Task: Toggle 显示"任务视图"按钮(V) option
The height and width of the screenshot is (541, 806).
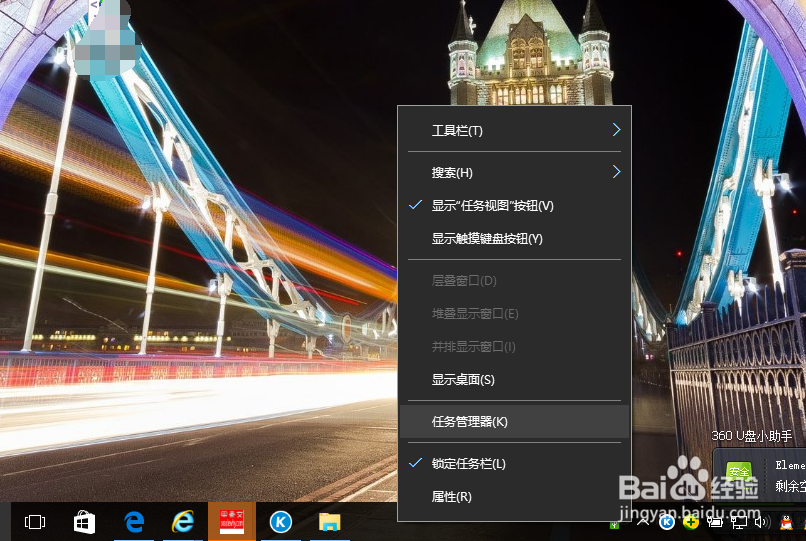Action: pos(514,206)
